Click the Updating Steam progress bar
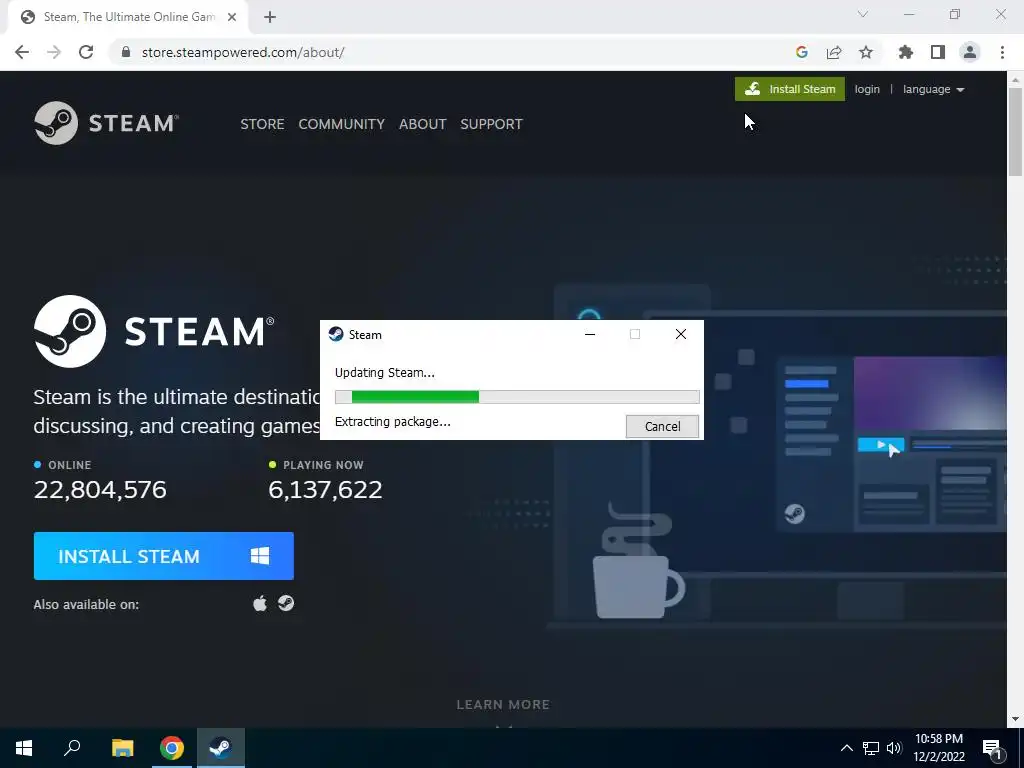 tap(517, 396)
